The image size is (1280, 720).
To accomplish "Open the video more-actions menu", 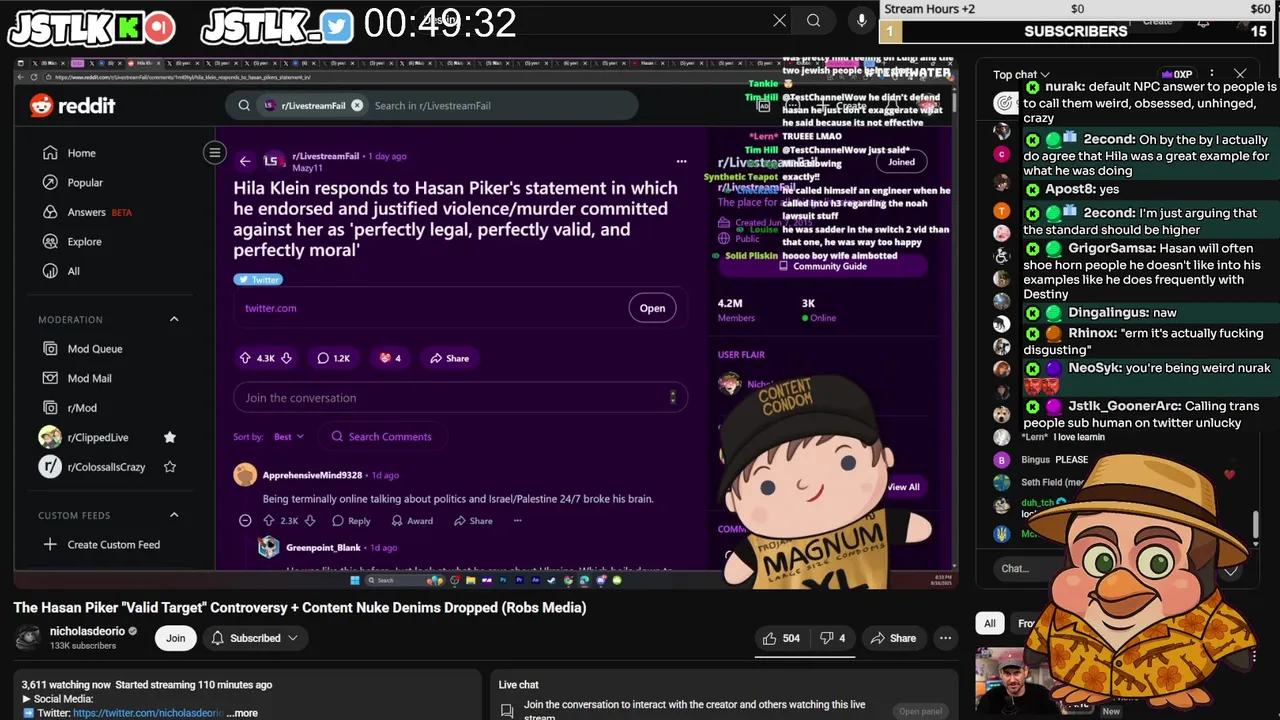I will [945, 638].
